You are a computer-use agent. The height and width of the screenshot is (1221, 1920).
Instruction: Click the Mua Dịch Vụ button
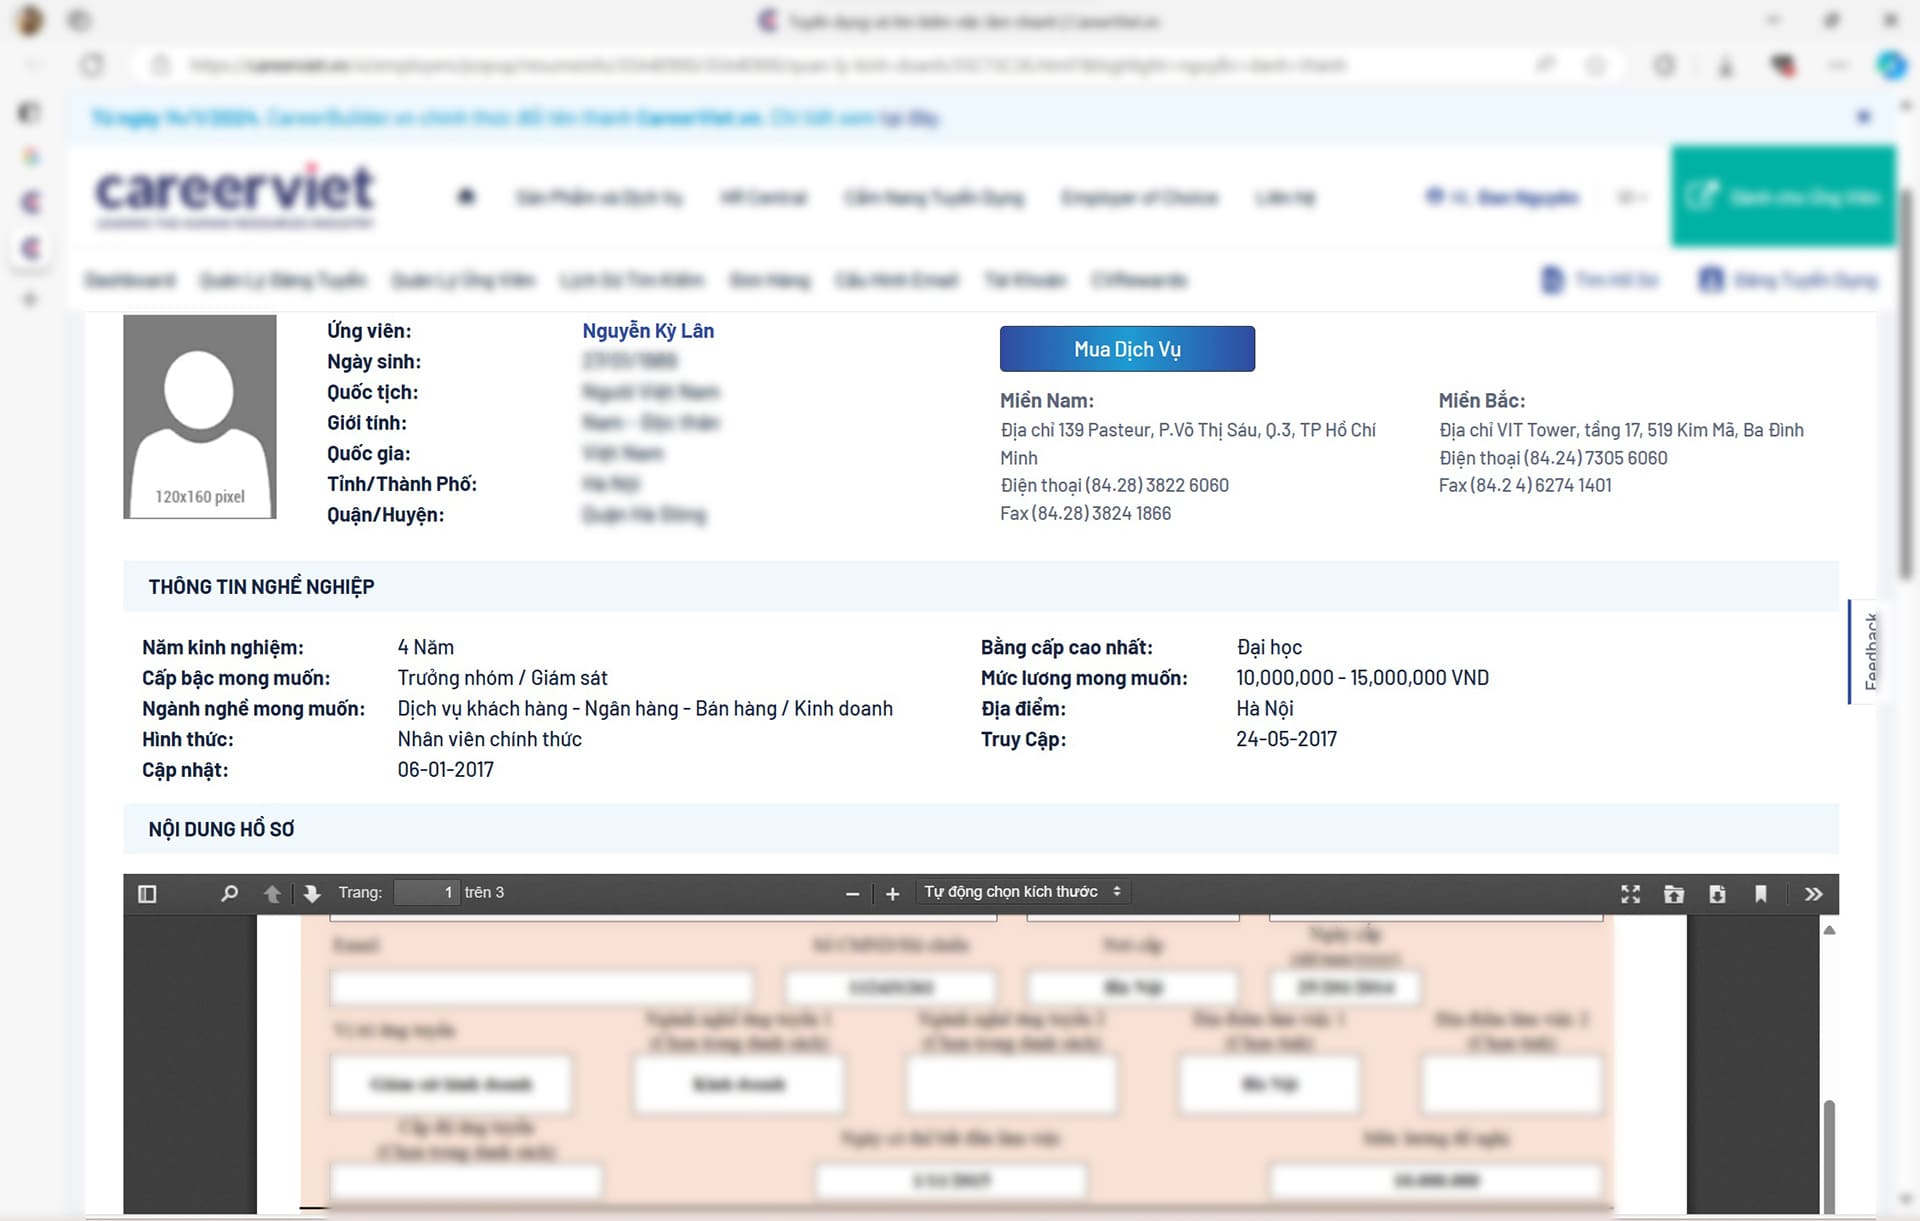pos(1127,349)
